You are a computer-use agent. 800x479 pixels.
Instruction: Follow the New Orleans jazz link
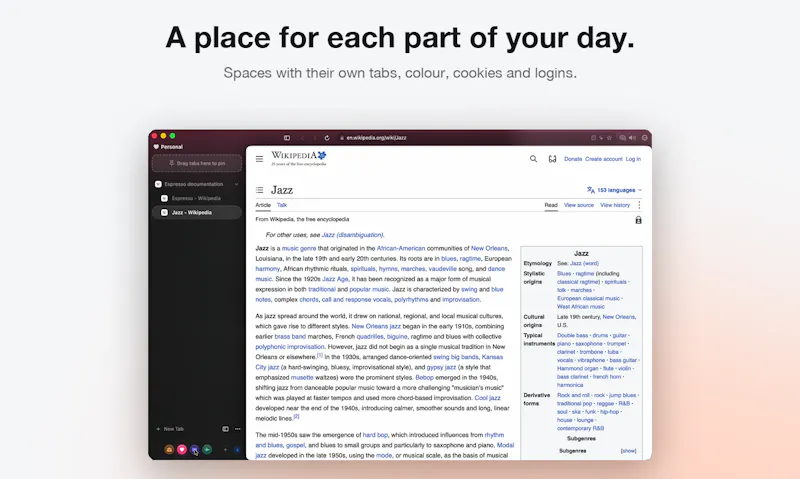coord(376,326)
